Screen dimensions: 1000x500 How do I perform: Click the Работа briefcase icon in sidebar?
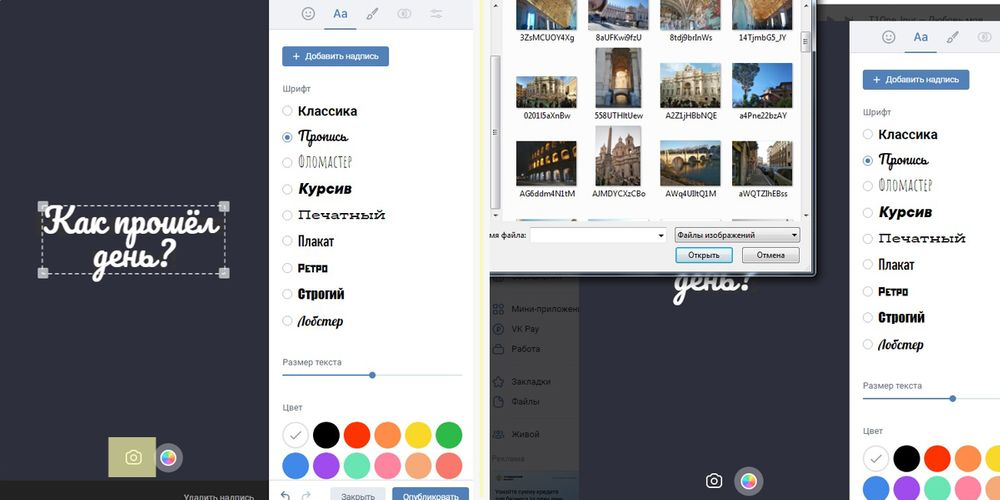(x=499, y=349)
